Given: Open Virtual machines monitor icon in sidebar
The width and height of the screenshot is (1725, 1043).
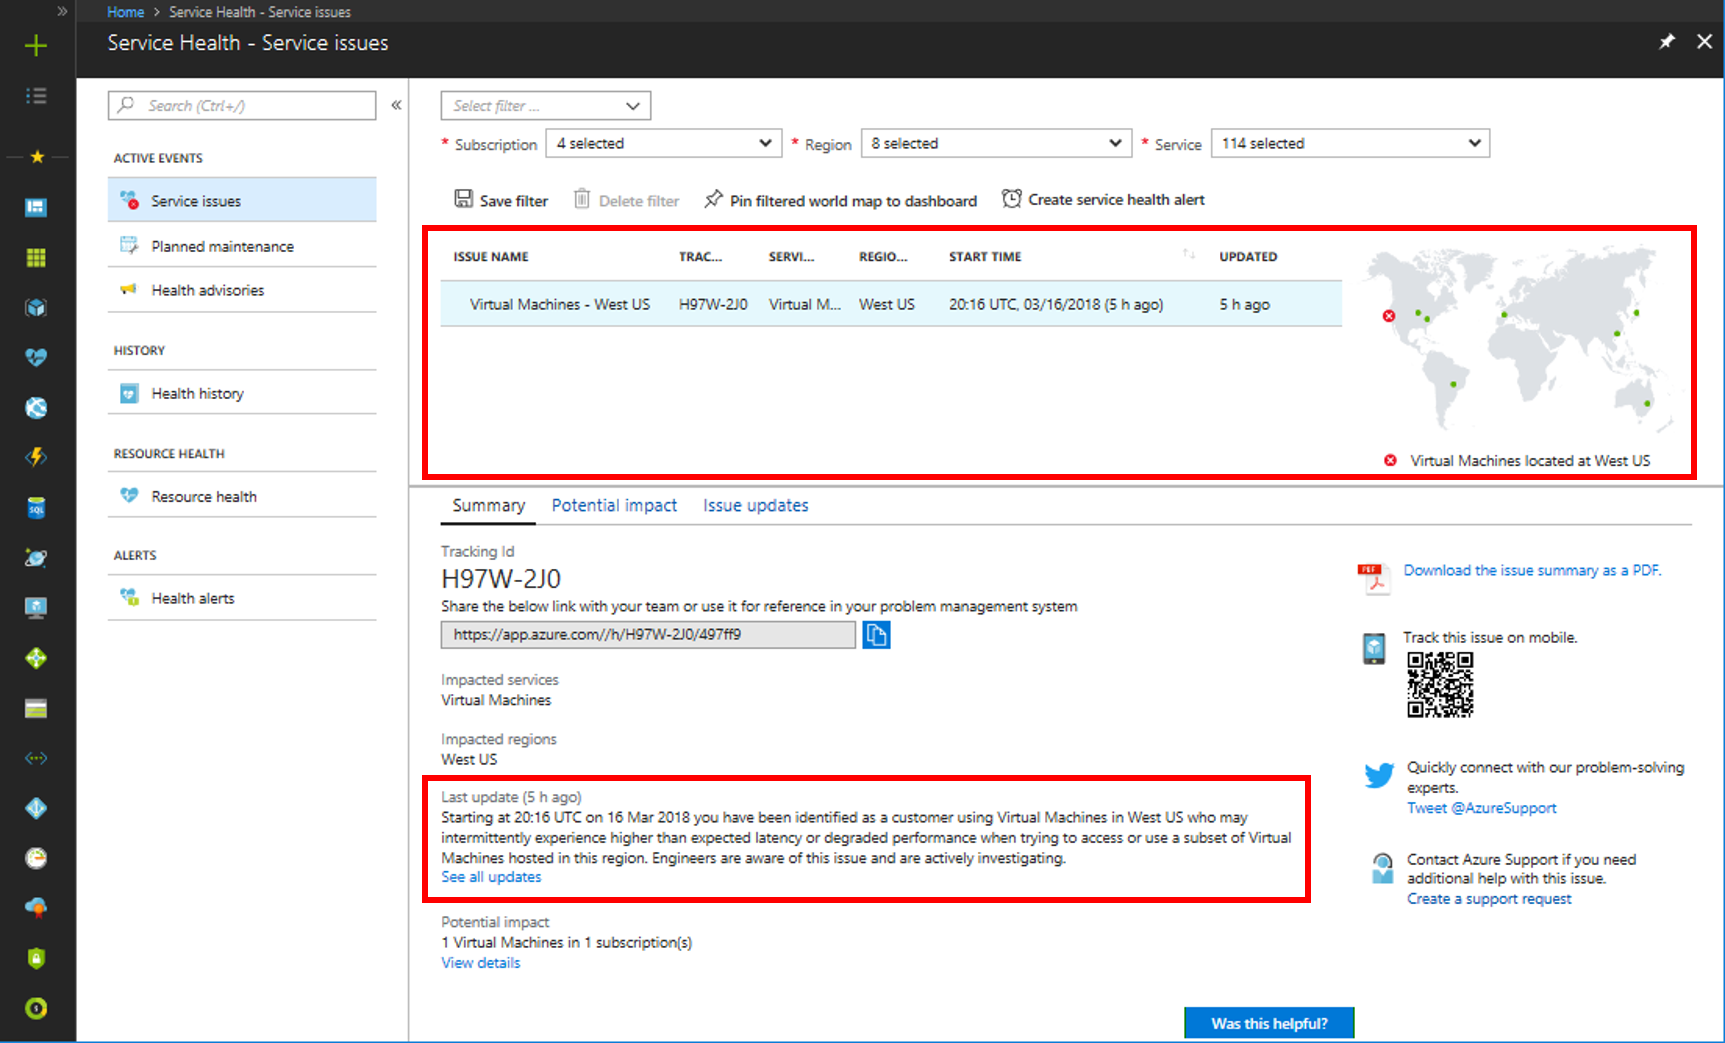Looking at the screenshot, I should [x=36, y=608].
